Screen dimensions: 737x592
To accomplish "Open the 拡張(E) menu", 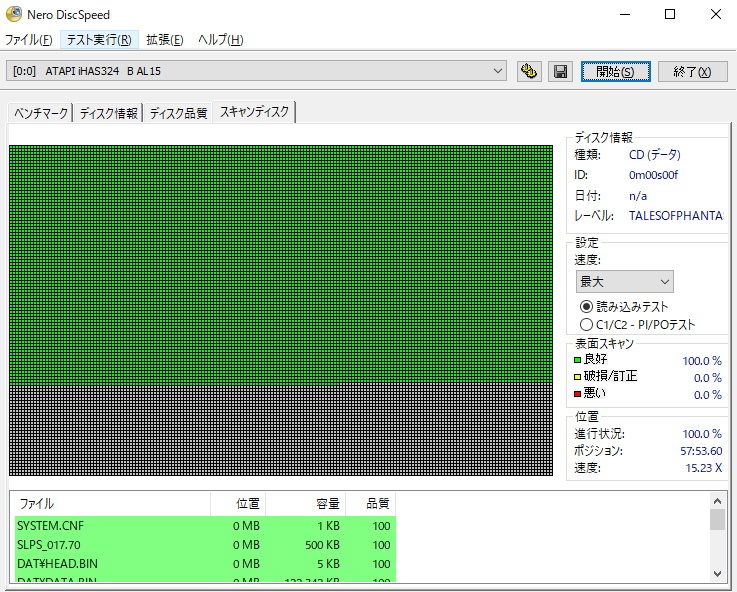I will [x=165, y=40].
